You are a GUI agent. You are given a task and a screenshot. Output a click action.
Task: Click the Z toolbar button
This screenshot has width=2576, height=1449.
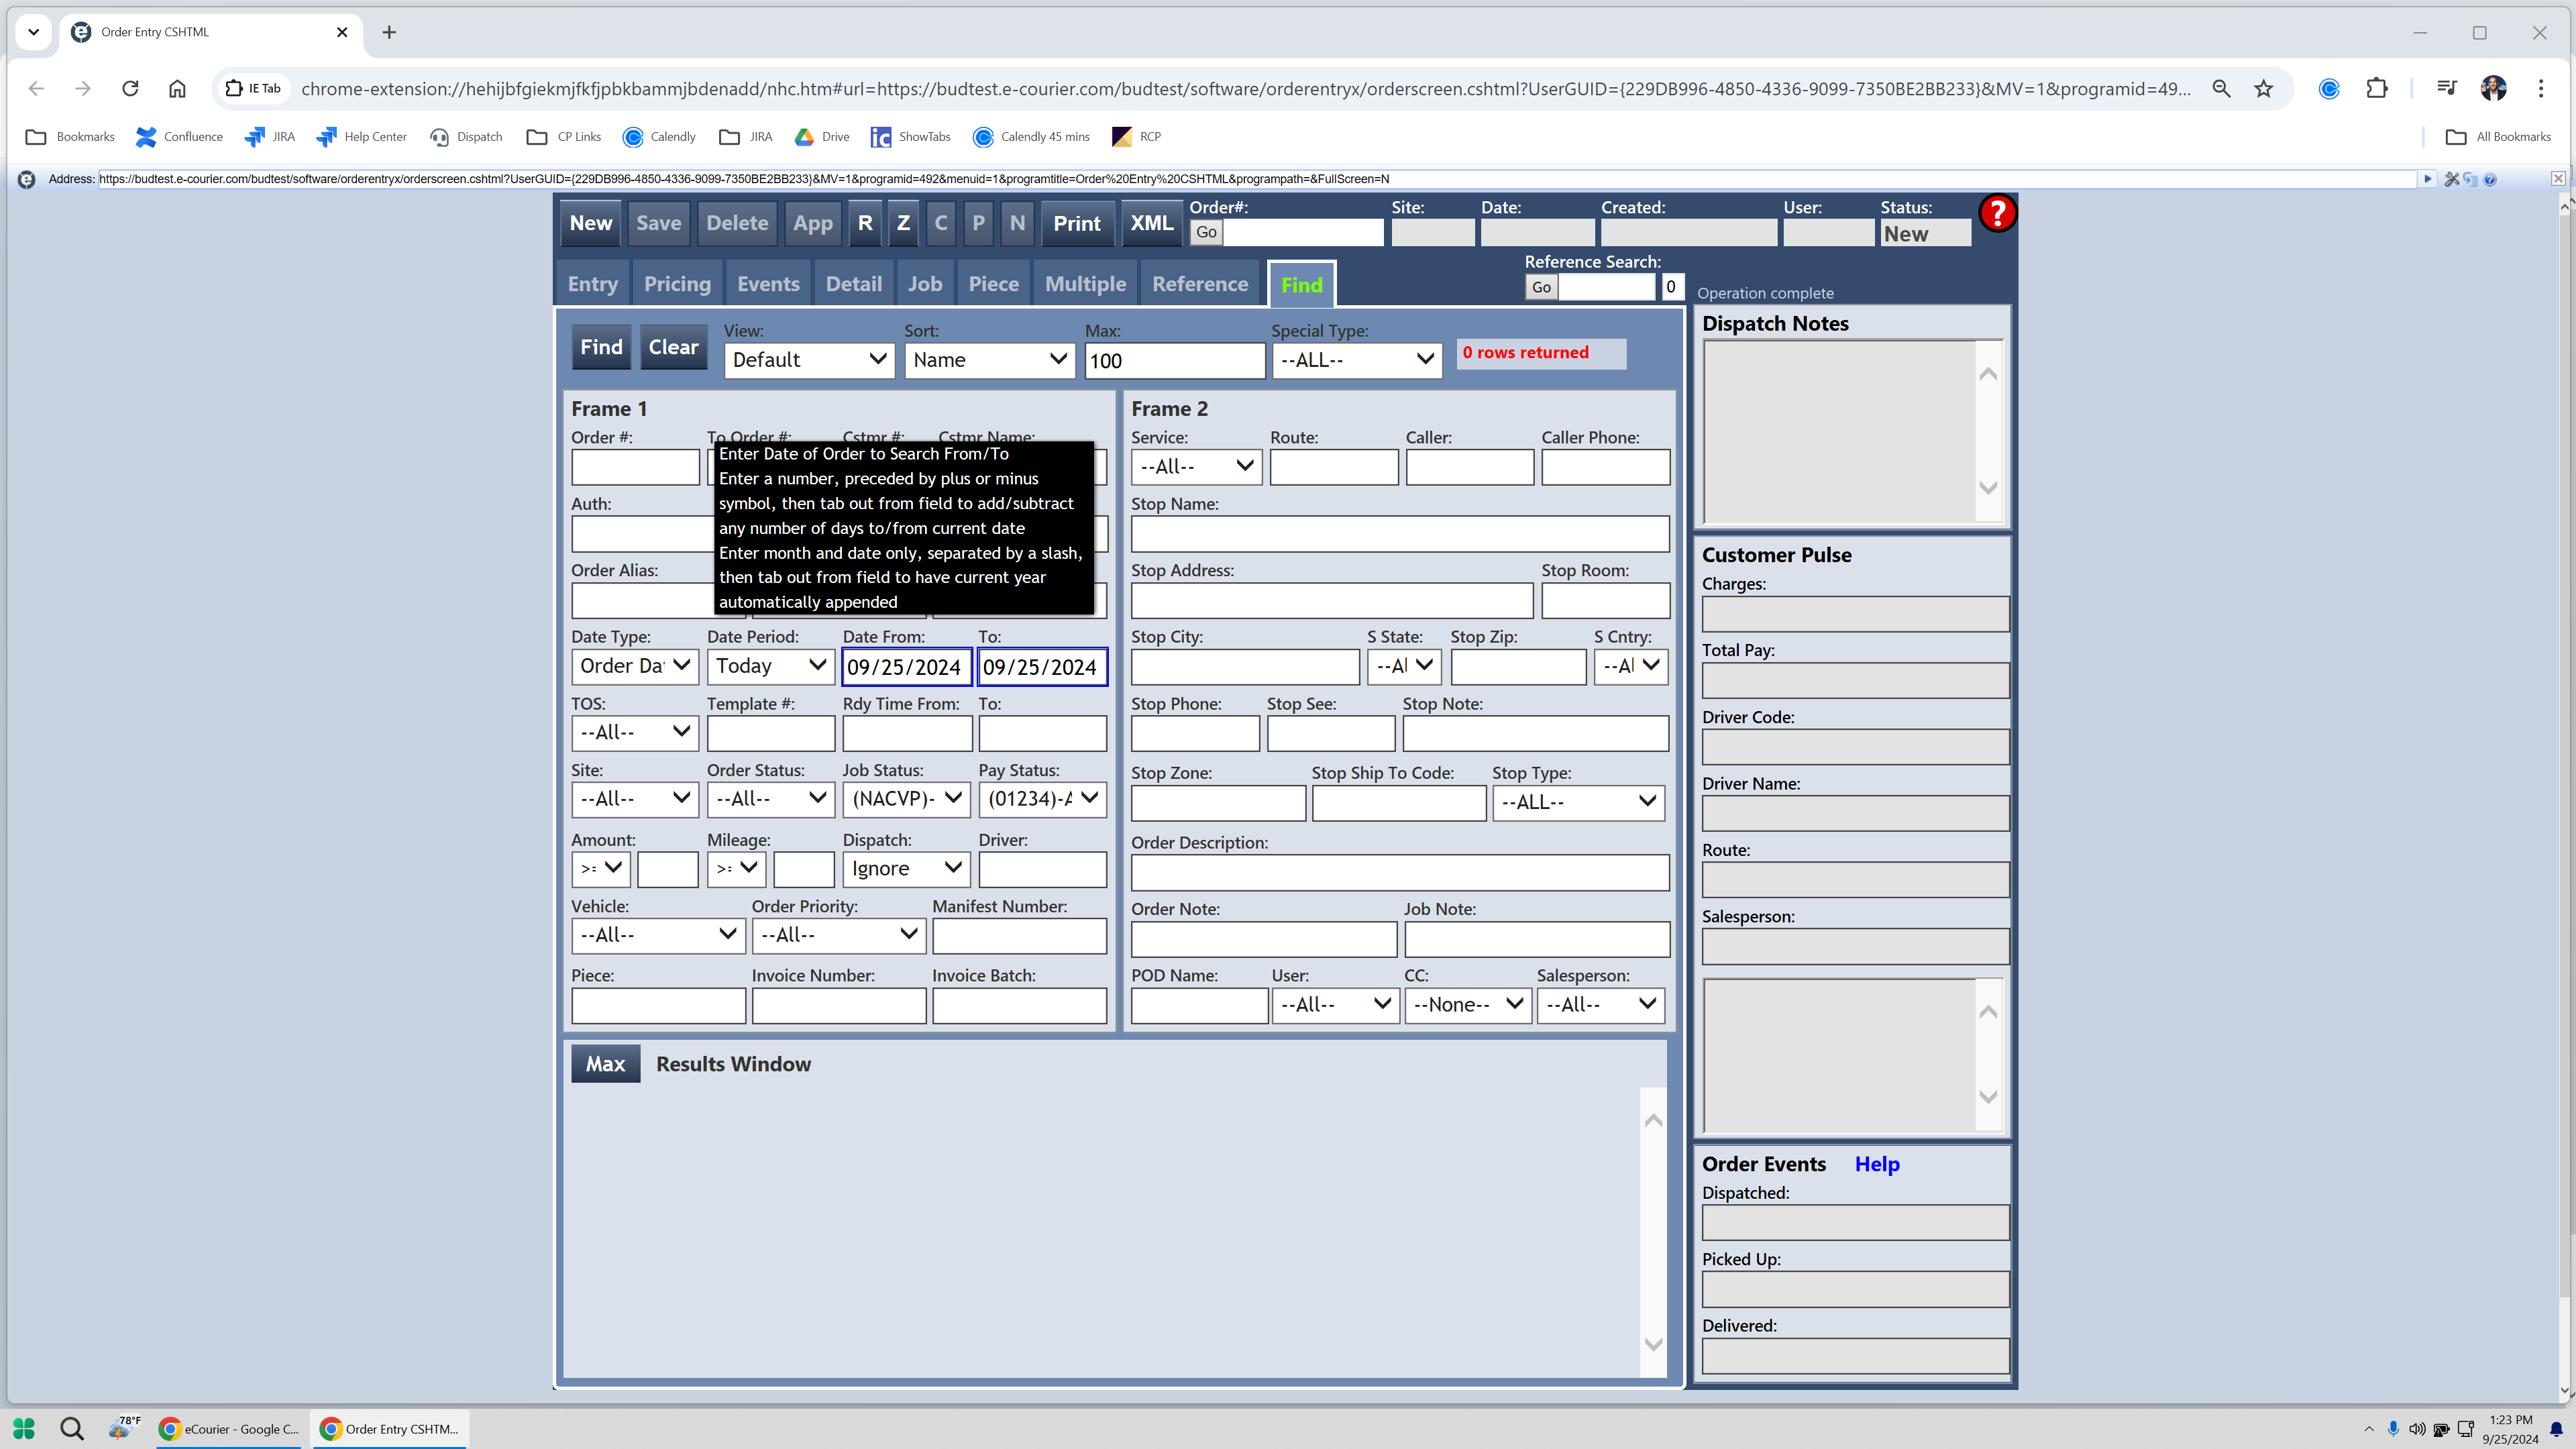pos(903,223)
